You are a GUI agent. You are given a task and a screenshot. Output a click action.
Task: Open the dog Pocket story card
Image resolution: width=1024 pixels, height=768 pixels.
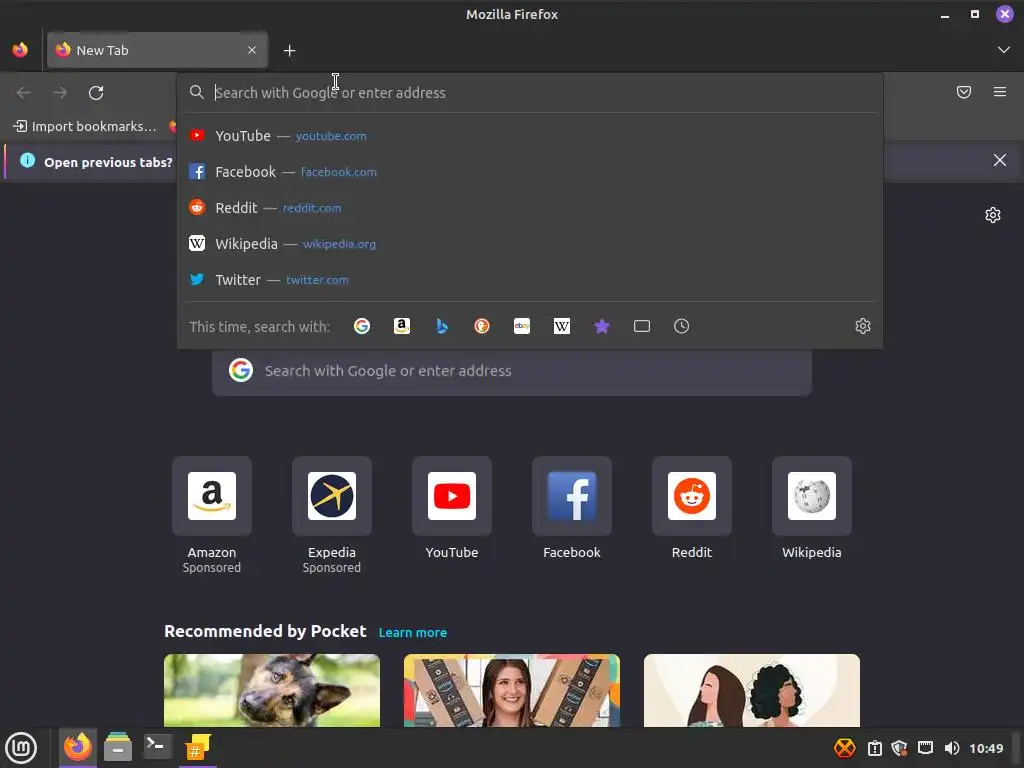point(272,690)
